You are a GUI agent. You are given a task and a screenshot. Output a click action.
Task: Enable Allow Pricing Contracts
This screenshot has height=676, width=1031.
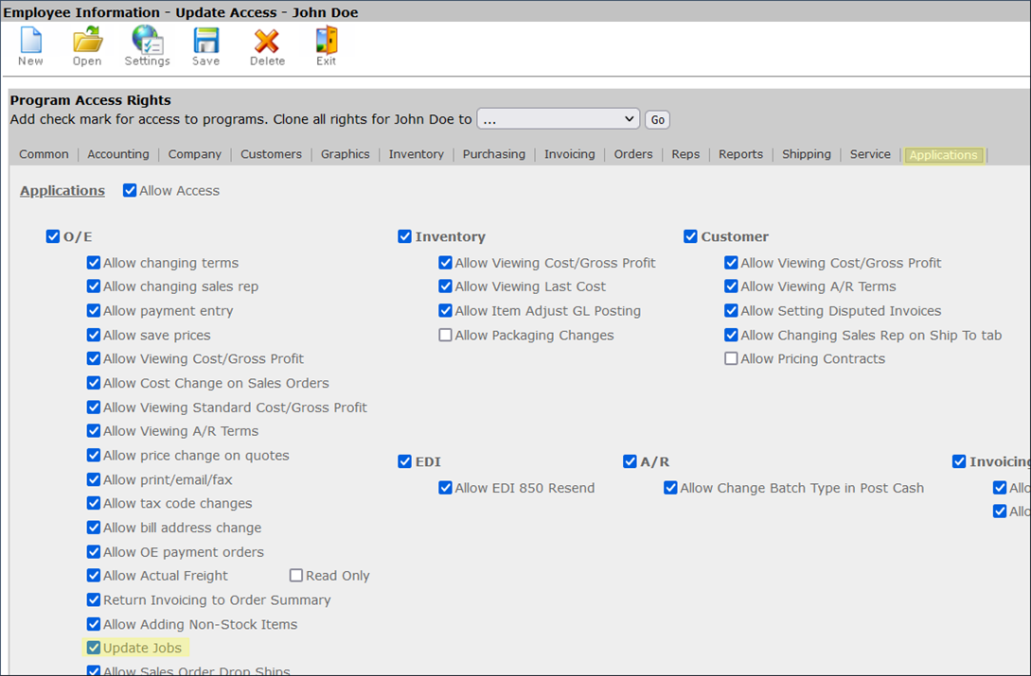(731, 358)
